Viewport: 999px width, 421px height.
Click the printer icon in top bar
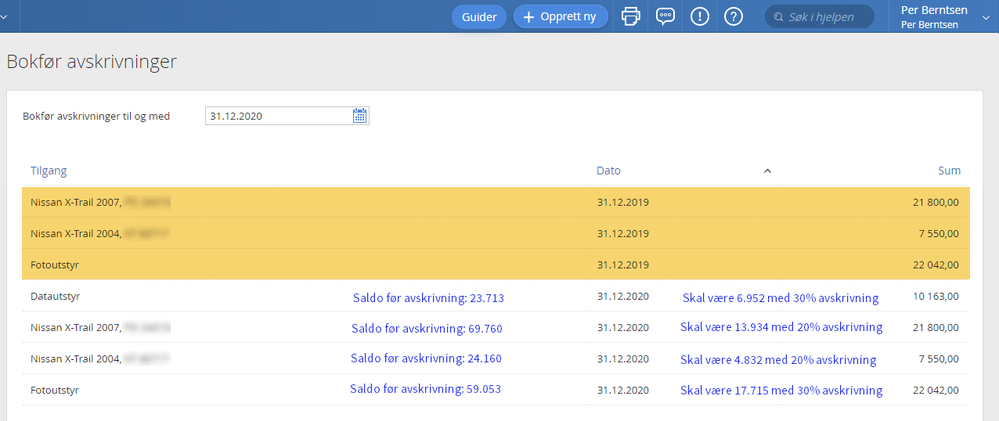pyautogui.click(x=630, y=17)
